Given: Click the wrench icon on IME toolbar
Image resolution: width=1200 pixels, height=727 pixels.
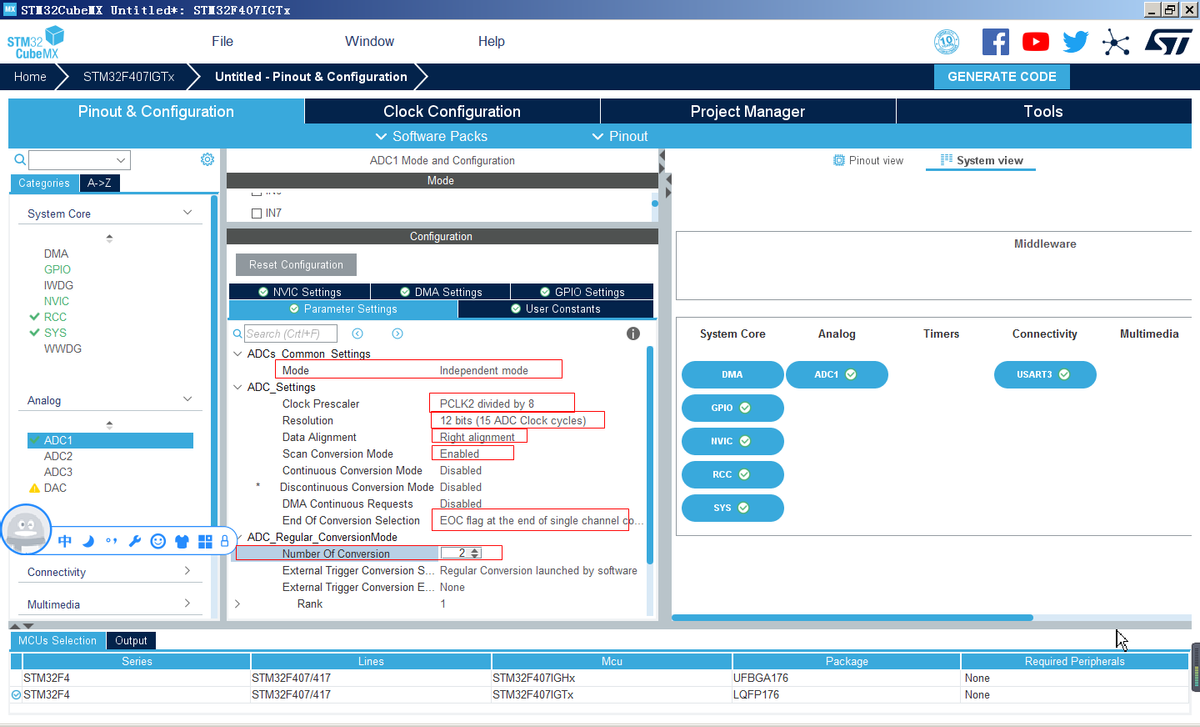Looking at the screenshot, I should point(134,541).
